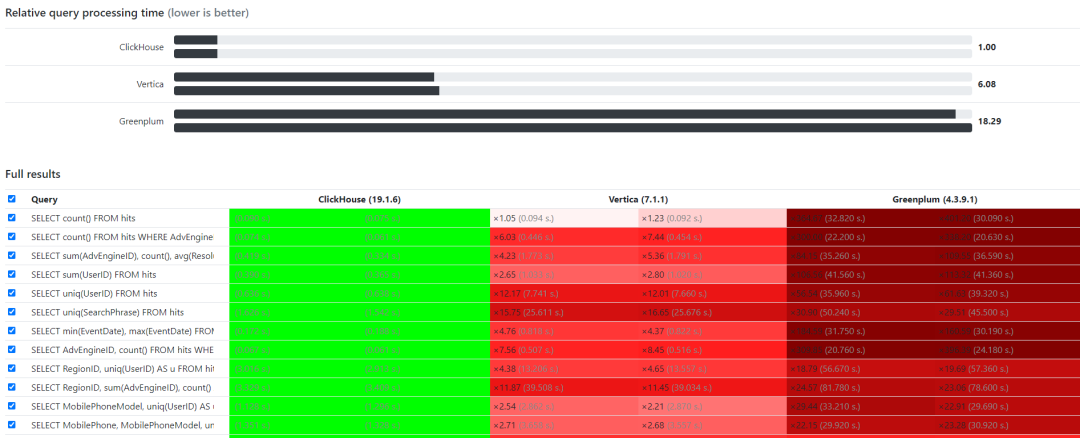The width and height of the screenshot is (1080, 438).
Task: Click Vertica cell '×6.03 (0.446 s.)'
Action: pyautogui.click(x=564, y=237)
